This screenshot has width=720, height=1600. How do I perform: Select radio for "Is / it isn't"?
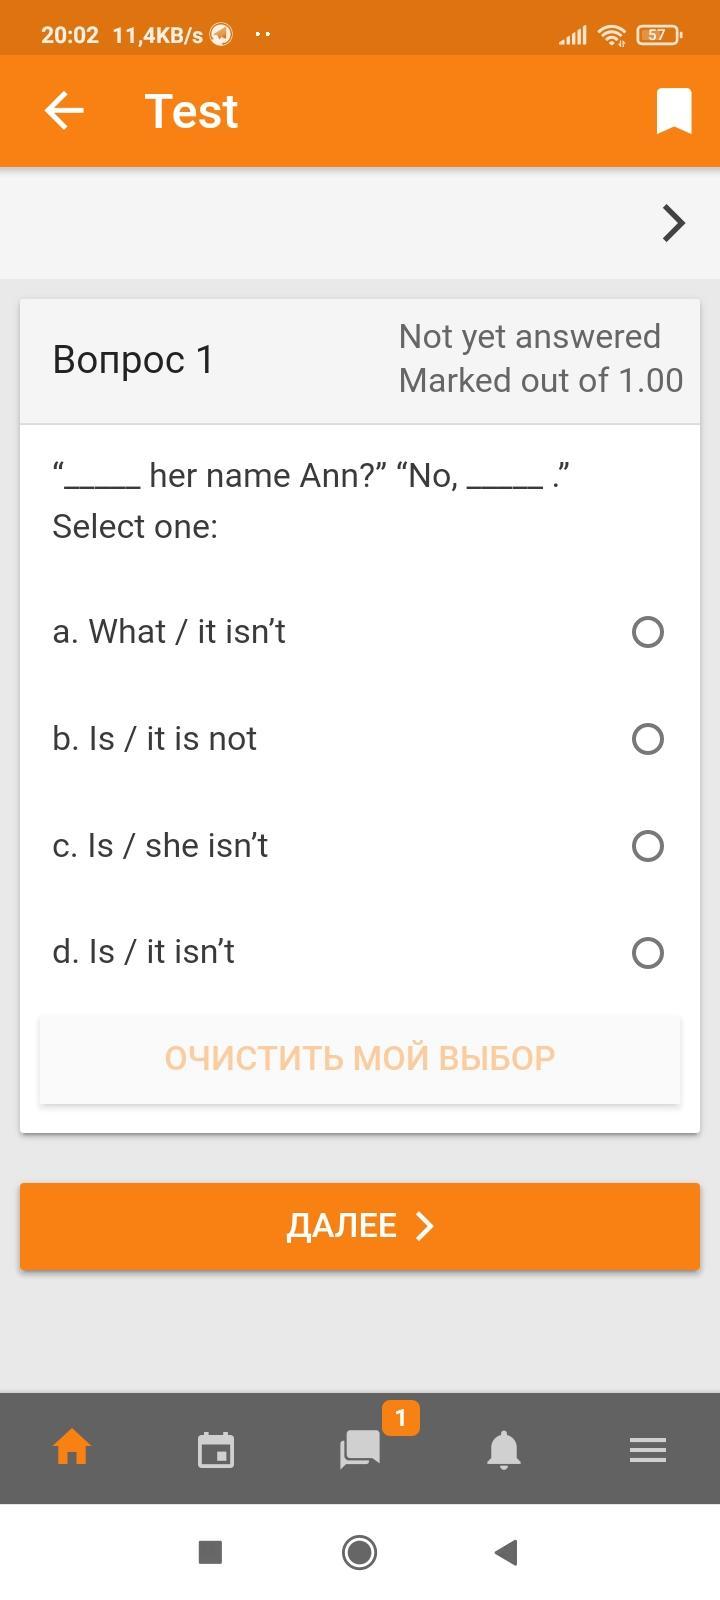click(648, 953)
